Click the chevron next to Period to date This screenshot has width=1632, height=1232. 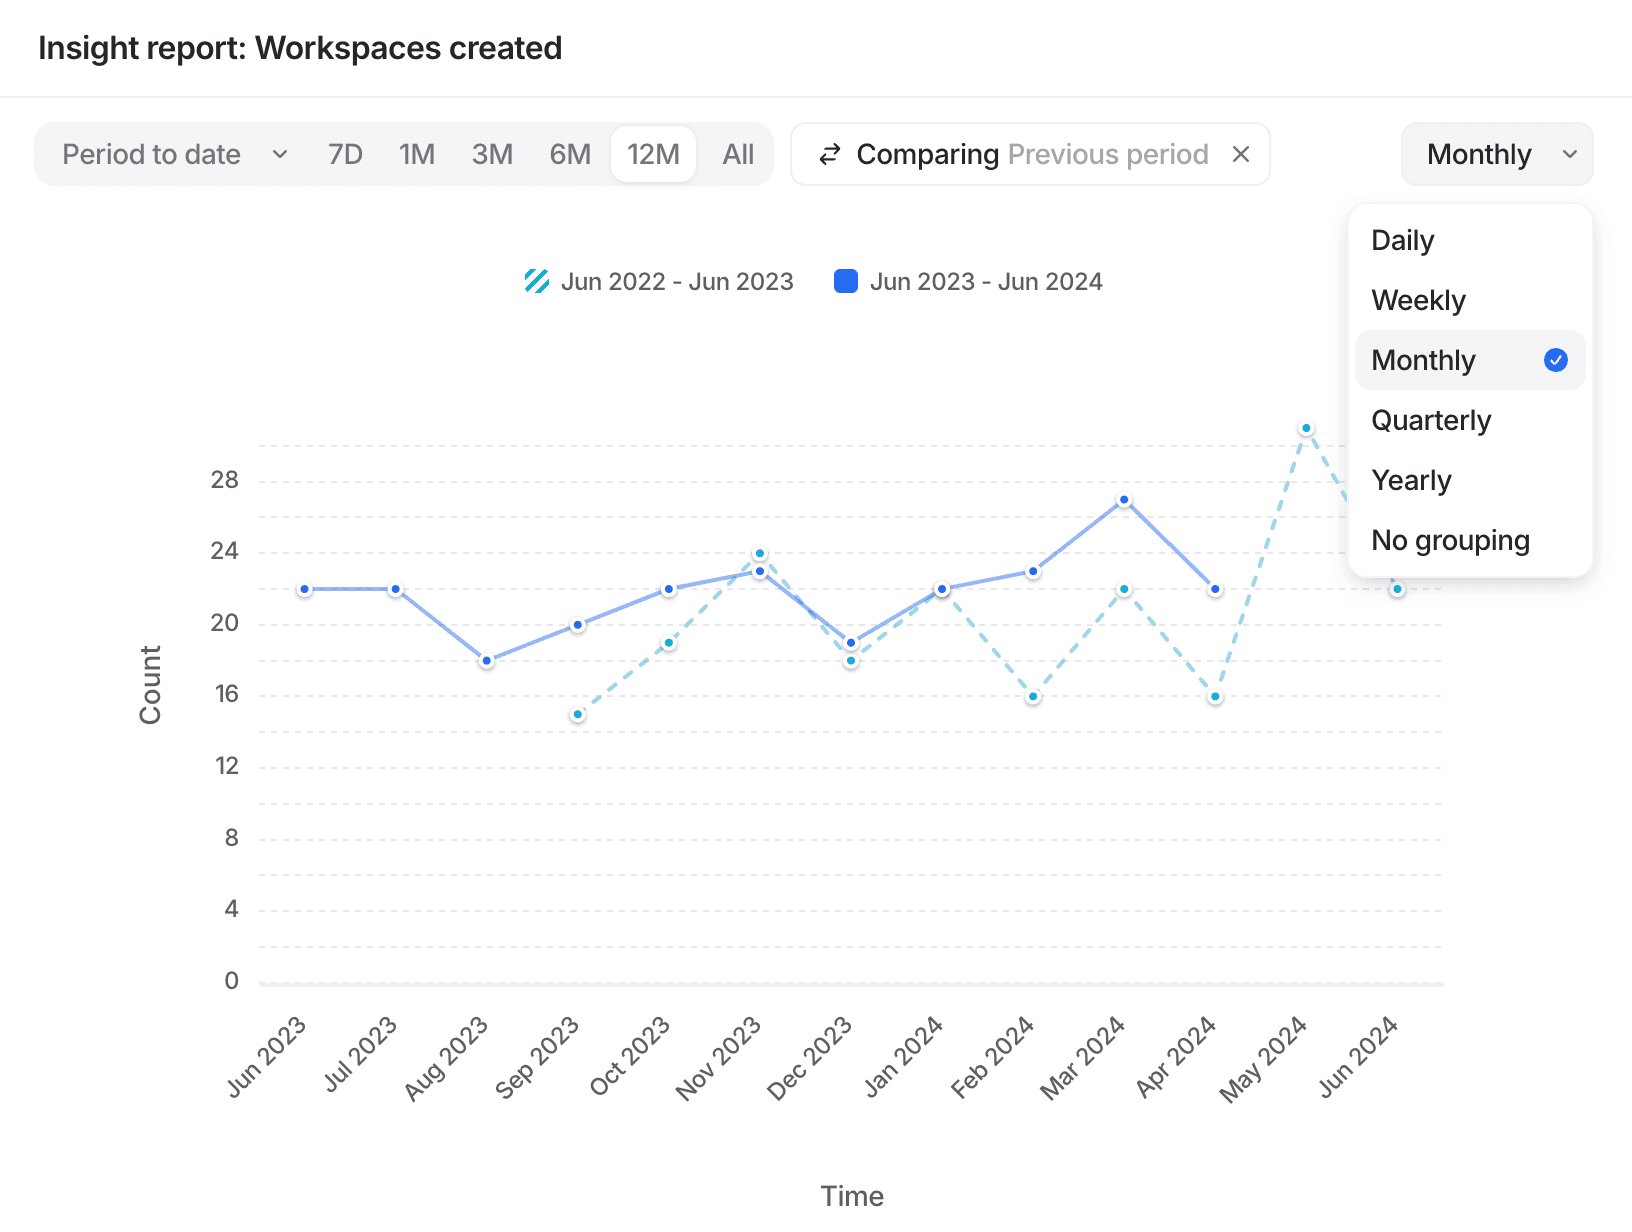tap(280, 155)
